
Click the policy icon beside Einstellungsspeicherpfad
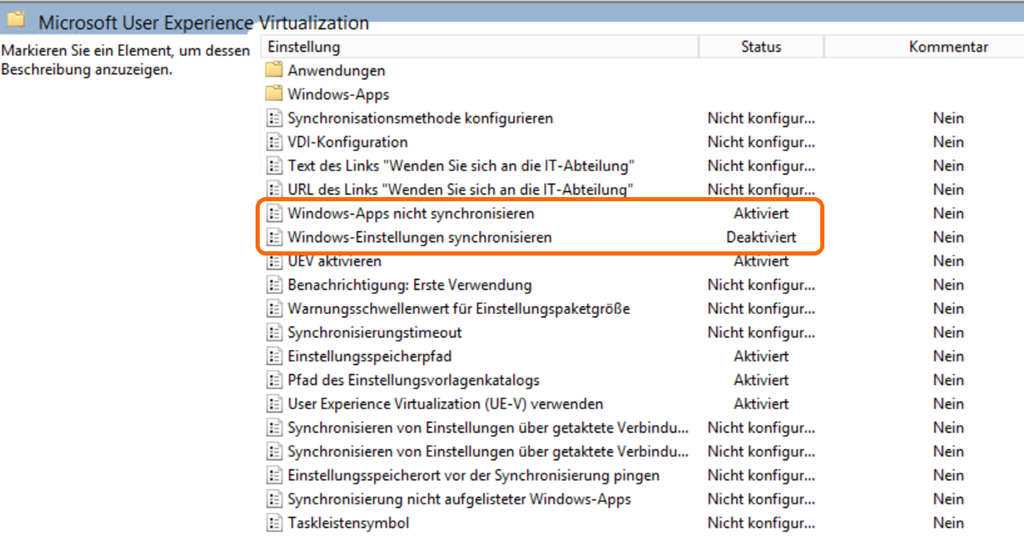point(274,357)
